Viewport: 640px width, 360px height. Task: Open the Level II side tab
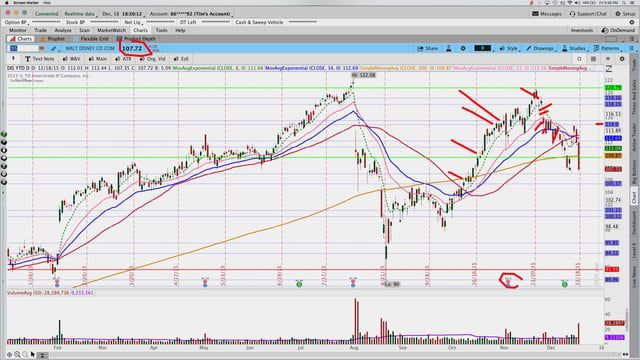[x=634, y=250]
